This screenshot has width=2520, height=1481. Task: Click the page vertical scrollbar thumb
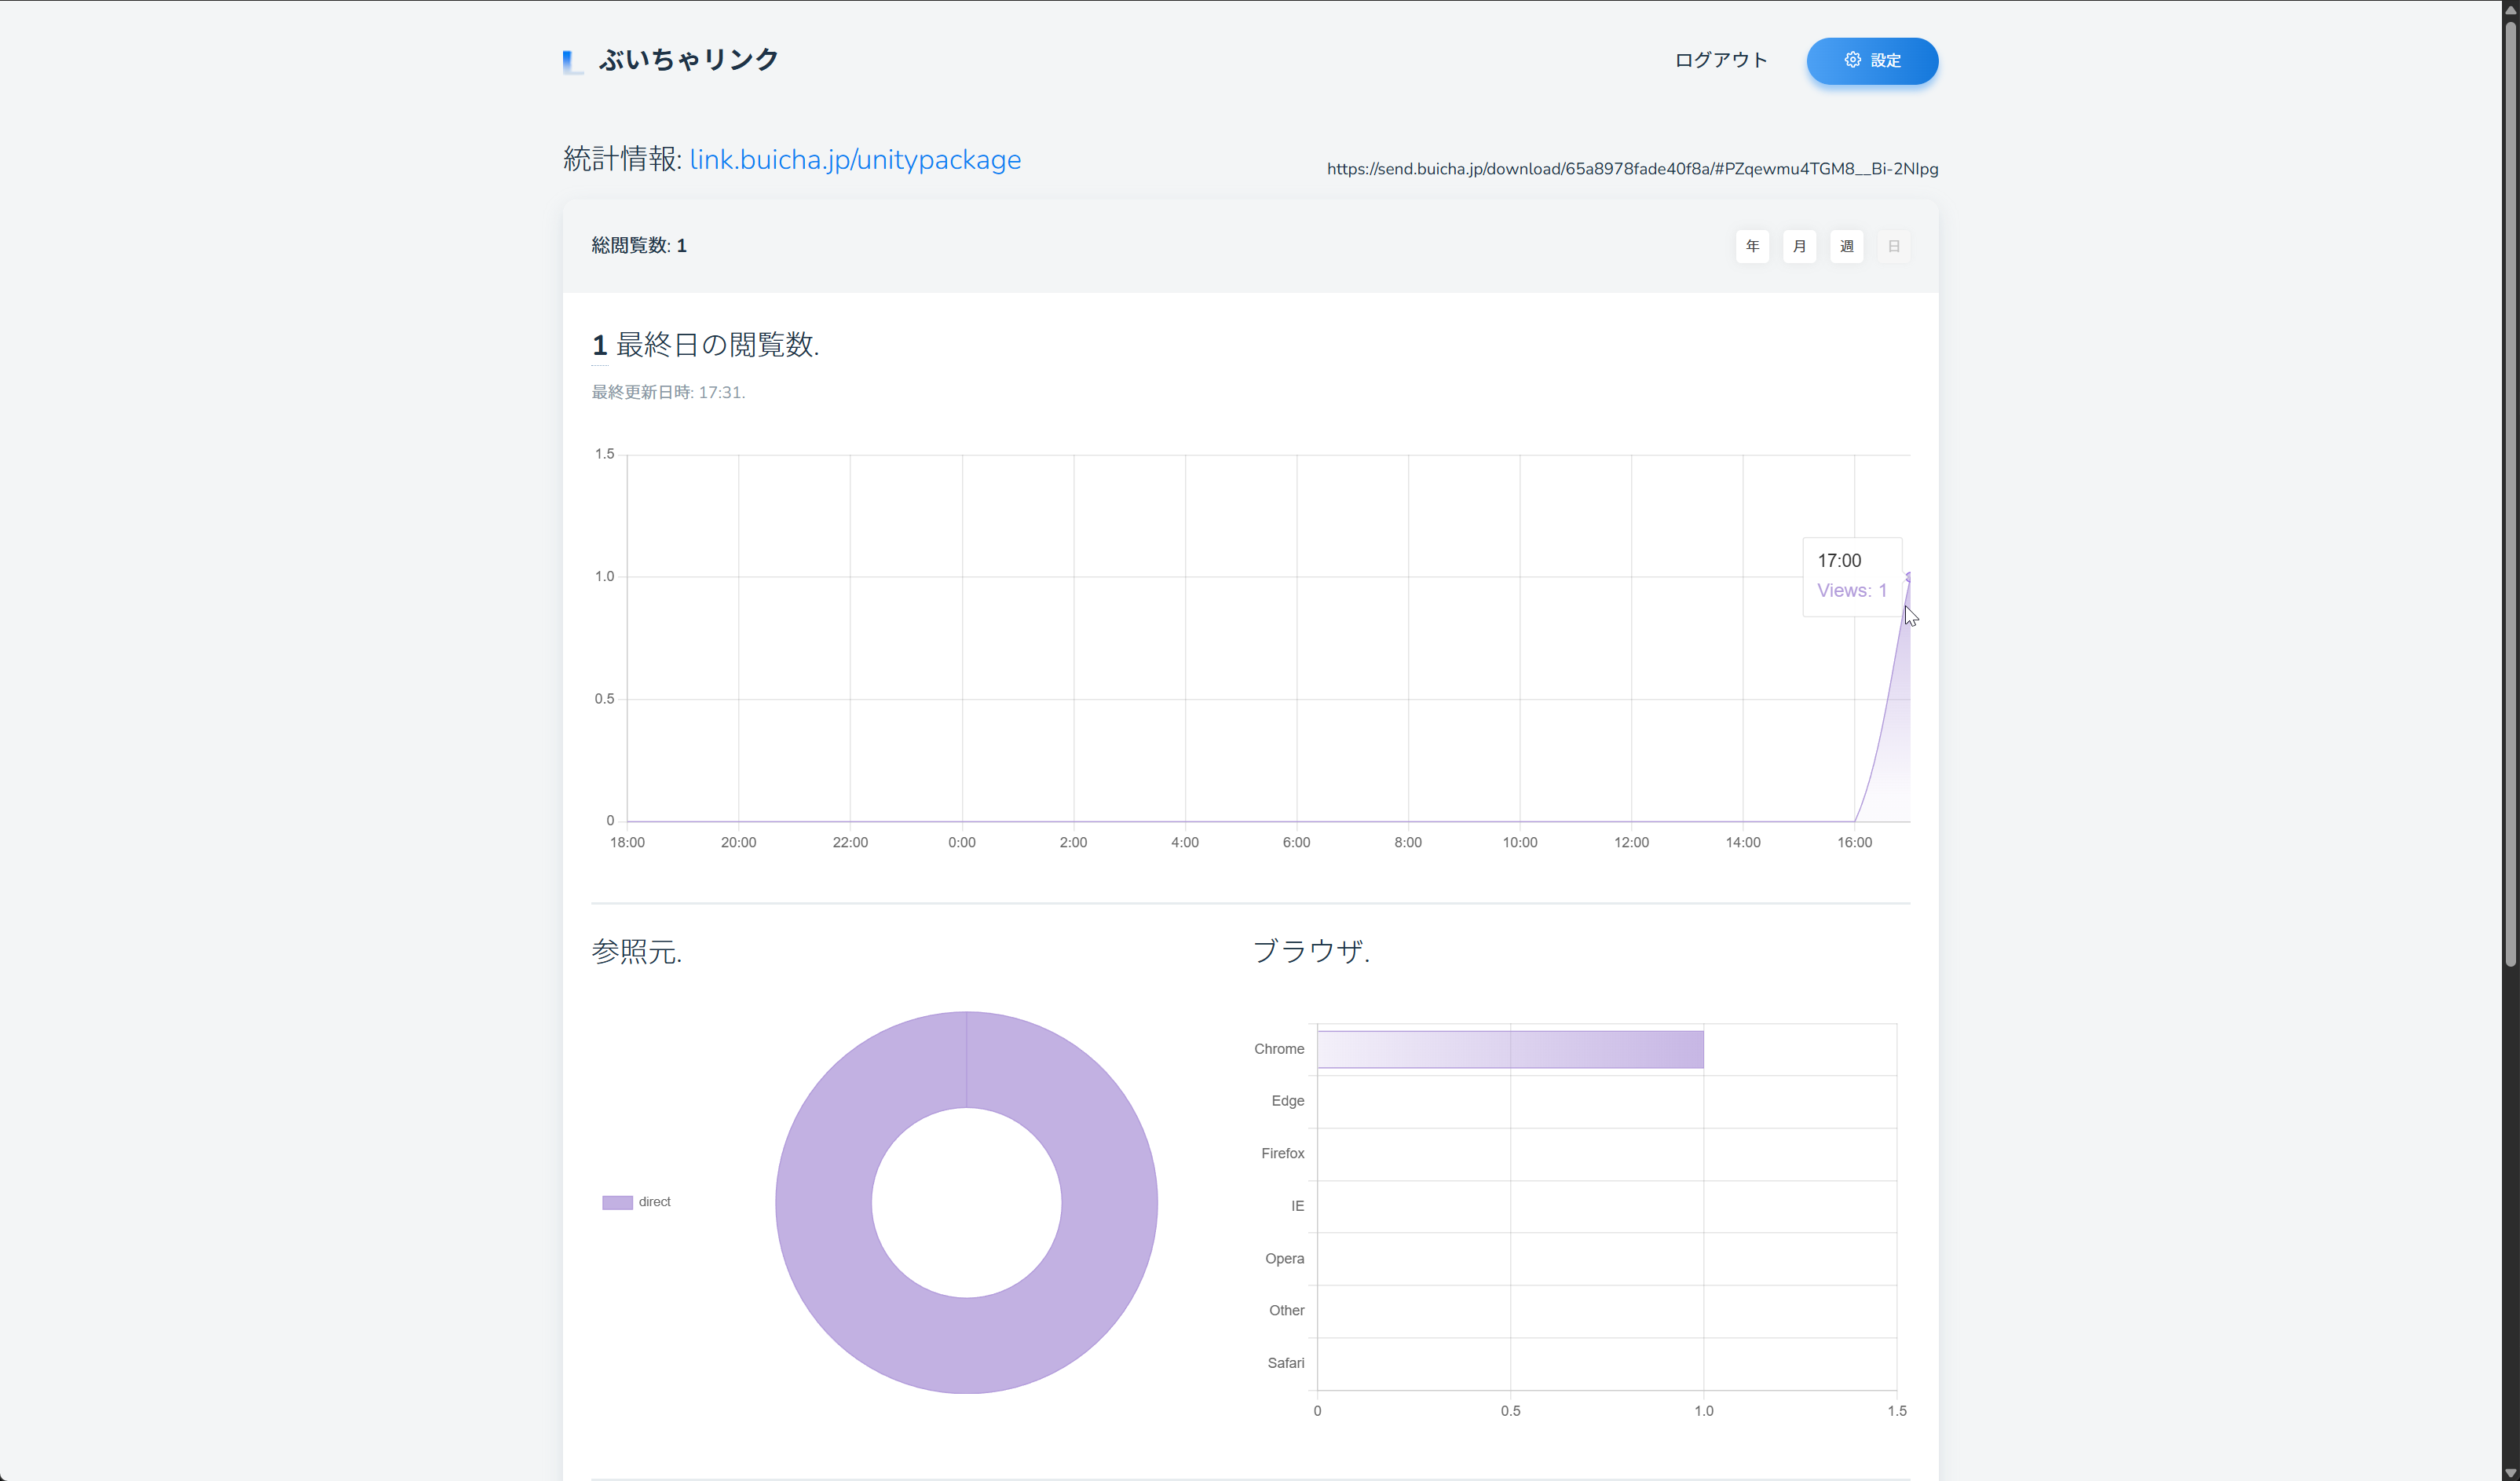point(2510,495)
